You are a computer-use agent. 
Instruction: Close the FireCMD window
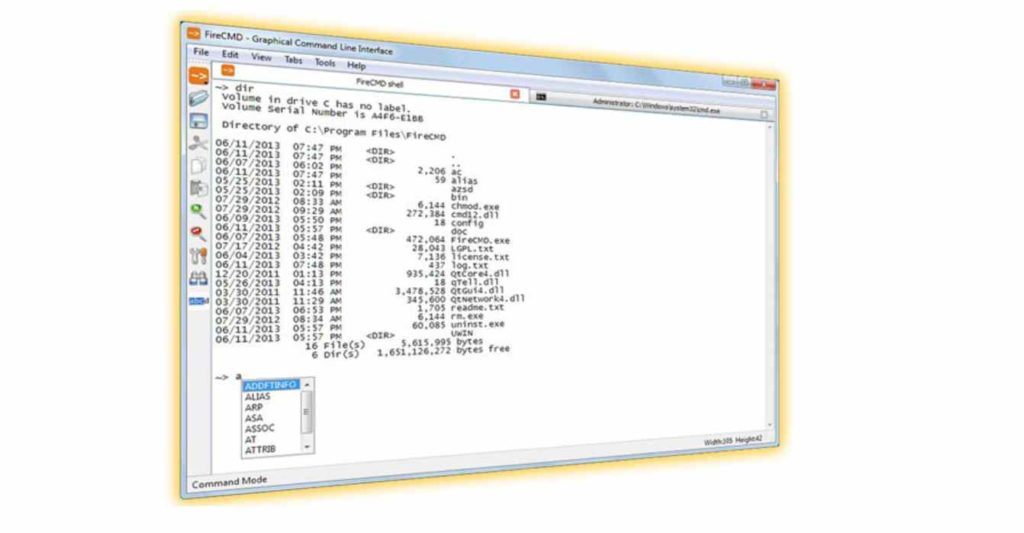(761, 84)
